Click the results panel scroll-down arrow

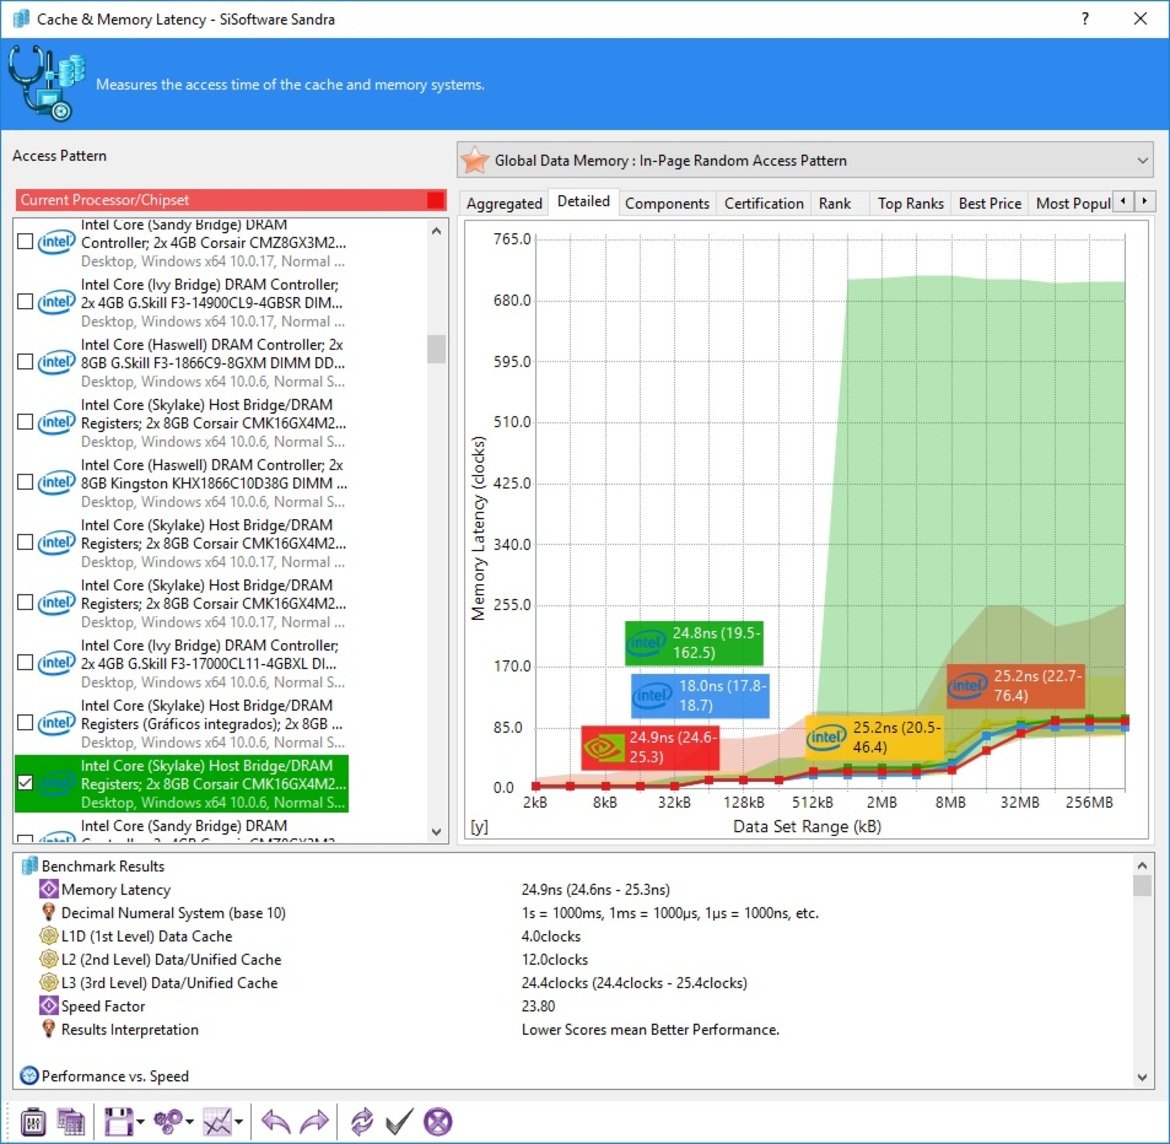click(x=1142, y=1077)
